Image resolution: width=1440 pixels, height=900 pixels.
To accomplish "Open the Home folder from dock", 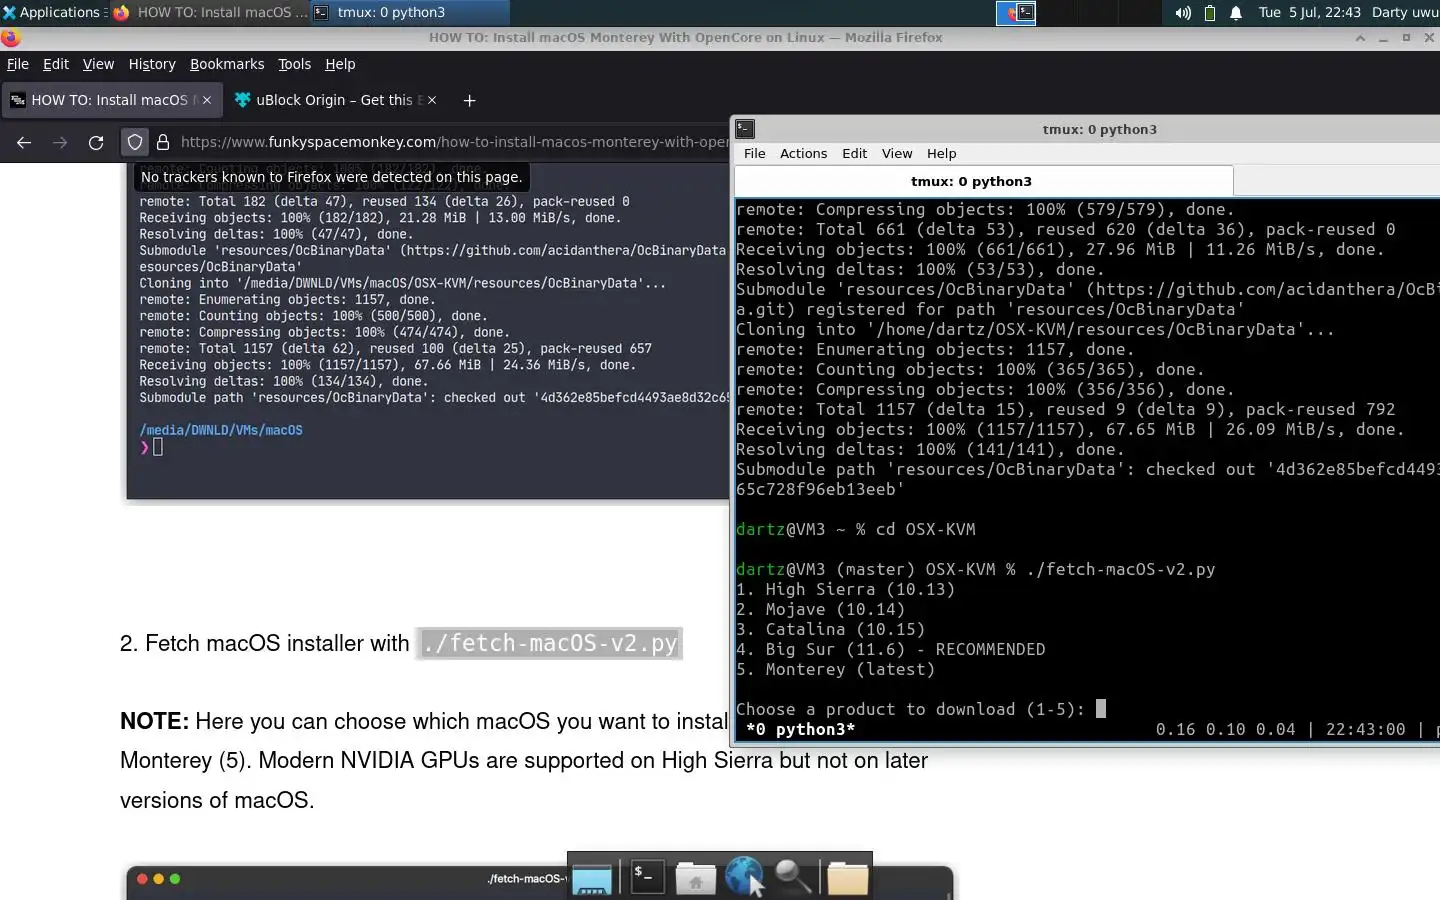I will coord(695,878).
